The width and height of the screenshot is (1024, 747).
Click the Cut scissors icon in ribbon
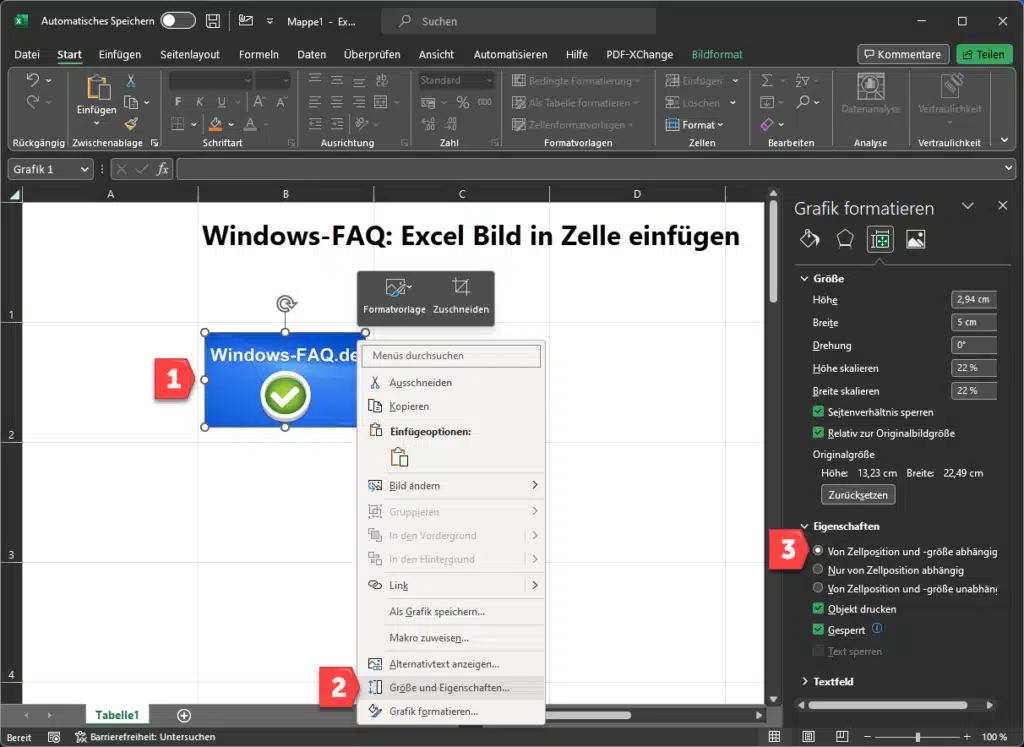coord(131,80)
